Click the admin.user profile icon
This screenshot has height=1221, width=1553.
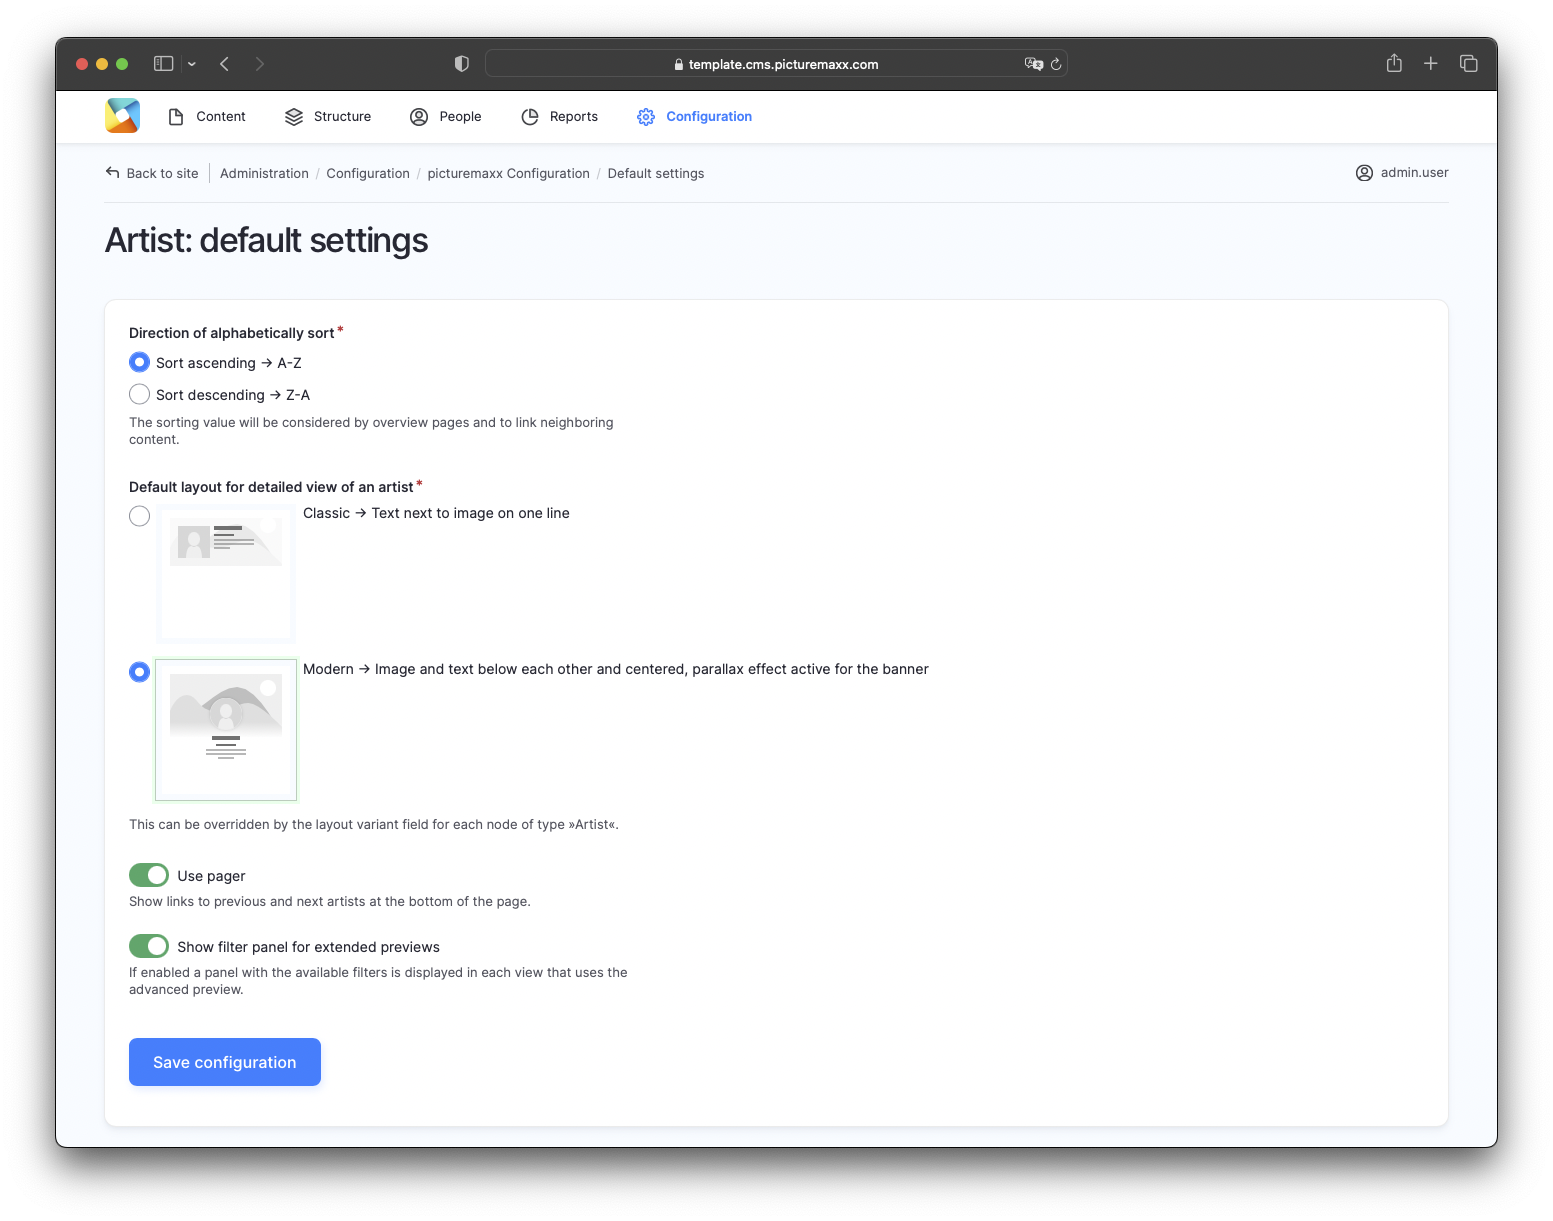pos(1364,173)
